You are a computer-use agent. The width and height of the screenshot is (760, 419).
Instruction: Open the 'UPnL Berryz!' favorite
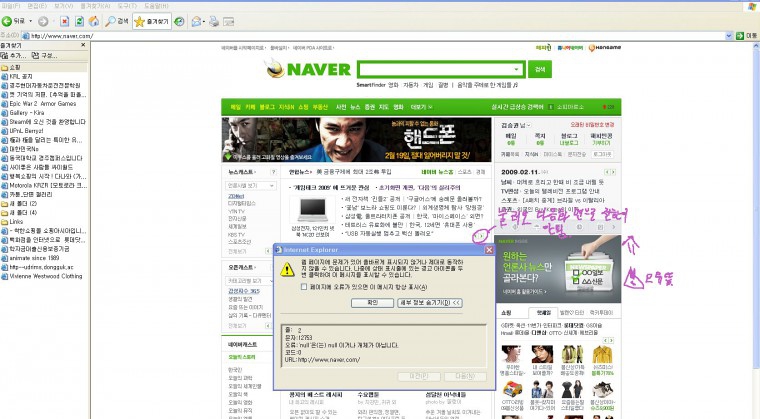tap(26, 131)
